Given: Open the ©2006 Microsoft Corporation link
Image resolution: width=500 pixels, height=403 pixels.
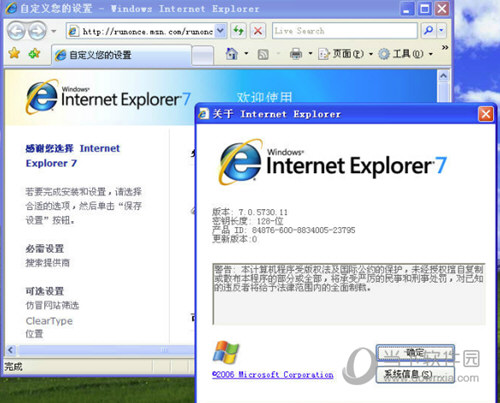Looking at the screenshot, I should [273, 374].
